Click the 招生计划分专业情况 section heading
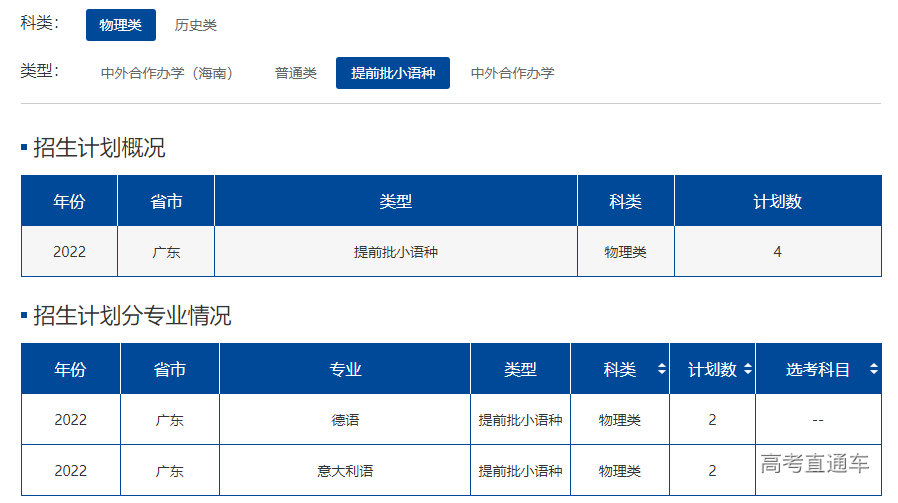Screen dimensions: 898x503 tap(132, 316)
